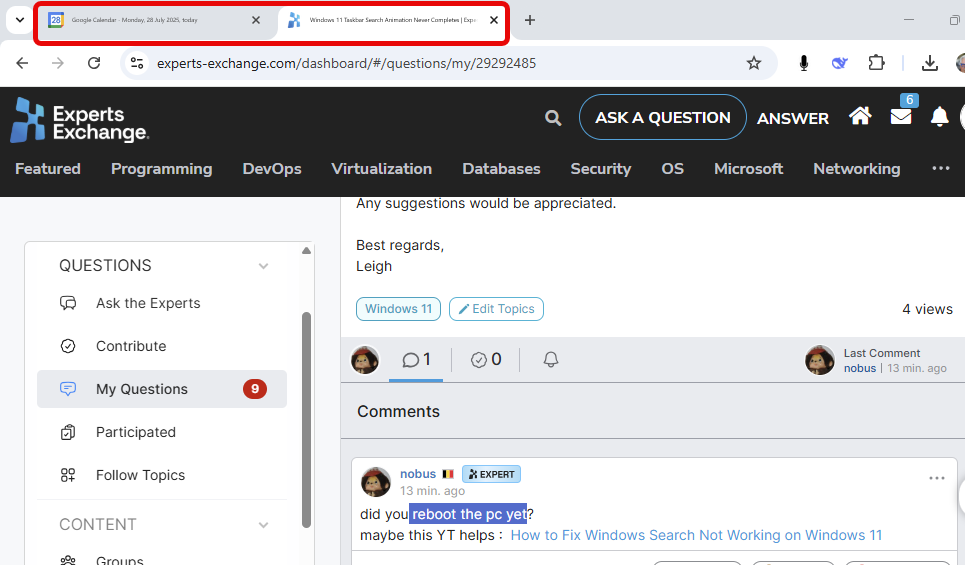Image resolution: width=965 pixels, height=565 pixels.
Task: Open the Featured menu
Action: [x=48, y=169]
